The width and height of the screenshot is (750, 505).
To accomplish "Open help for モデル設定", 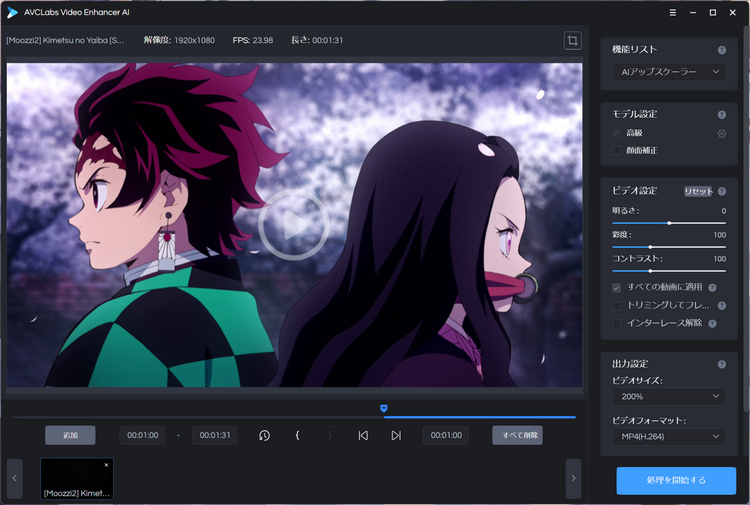I will coord(722,115).
